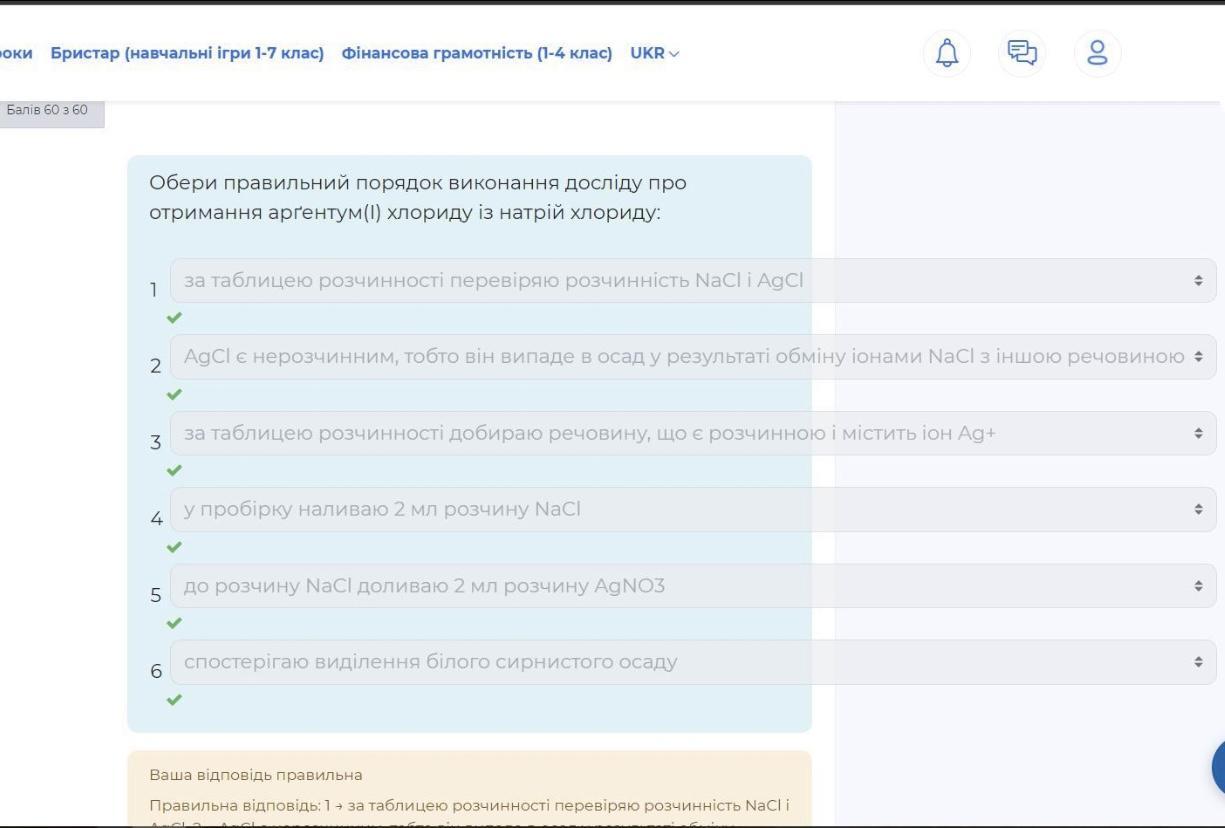
Task: Expand step 4 dropdown about наливаю розчину NaCl
Action: [692, 510]
